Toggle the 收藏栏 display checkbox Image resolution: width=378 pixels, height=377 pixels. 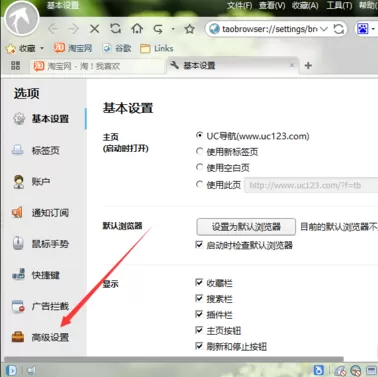click(199, 283)
